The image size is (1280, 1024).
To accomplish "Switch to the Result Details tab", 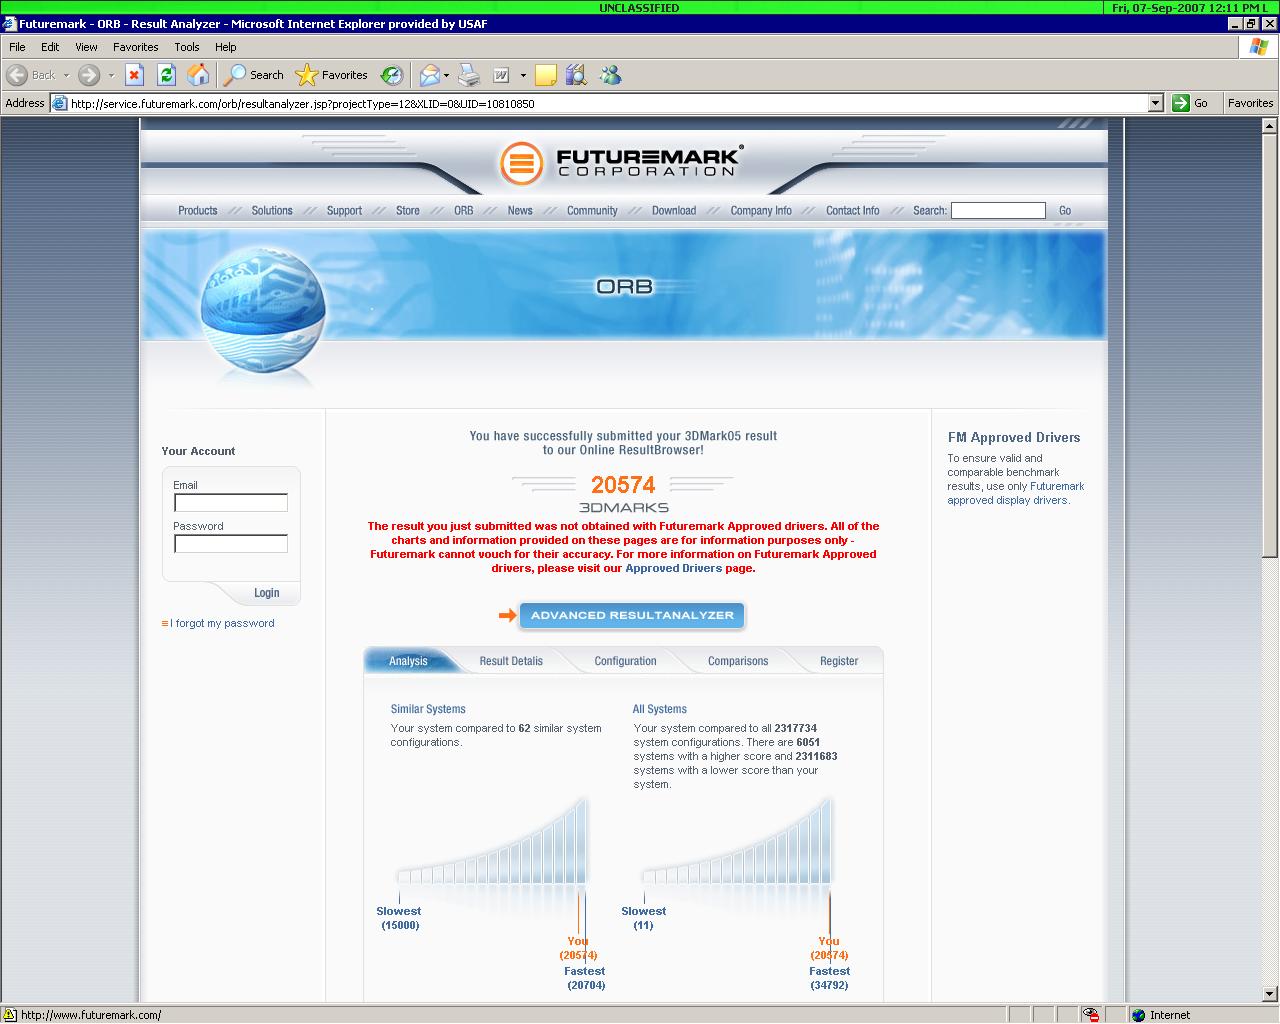I will click(511, 661).
